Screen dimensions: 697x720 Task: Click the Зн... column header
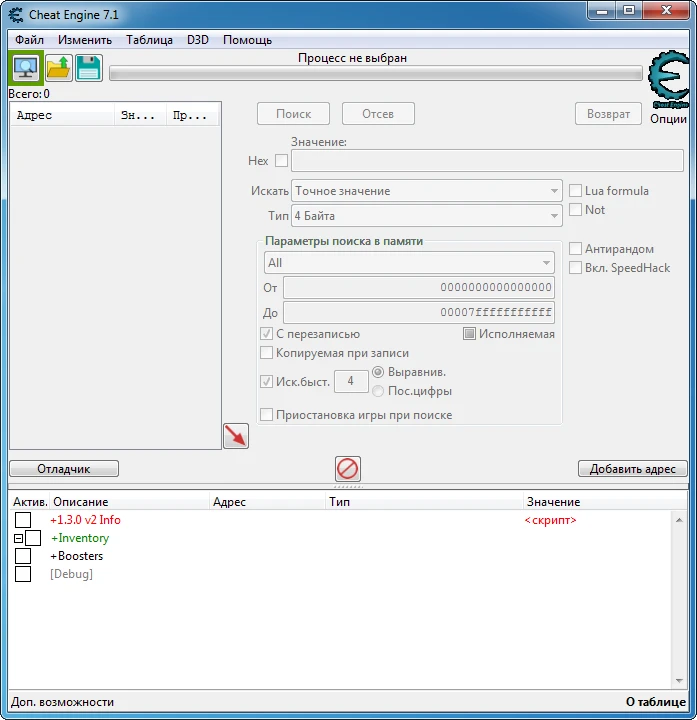(x=140, y=115)
